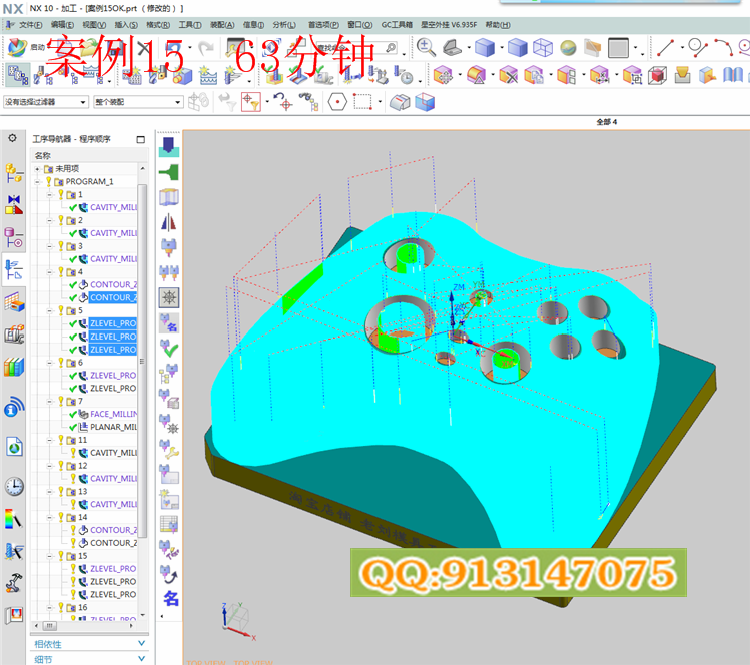Select the highlighted CONTOUR_Z operation in group 4
This screenshot has width=750, height=665.
(x=113, y=298)
